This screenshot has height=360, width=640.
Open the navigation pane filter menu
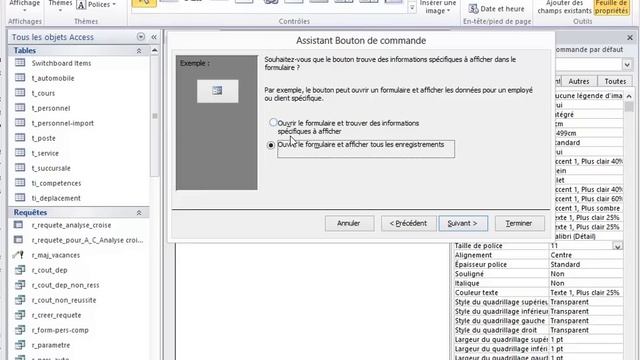[x=141, y=37]
